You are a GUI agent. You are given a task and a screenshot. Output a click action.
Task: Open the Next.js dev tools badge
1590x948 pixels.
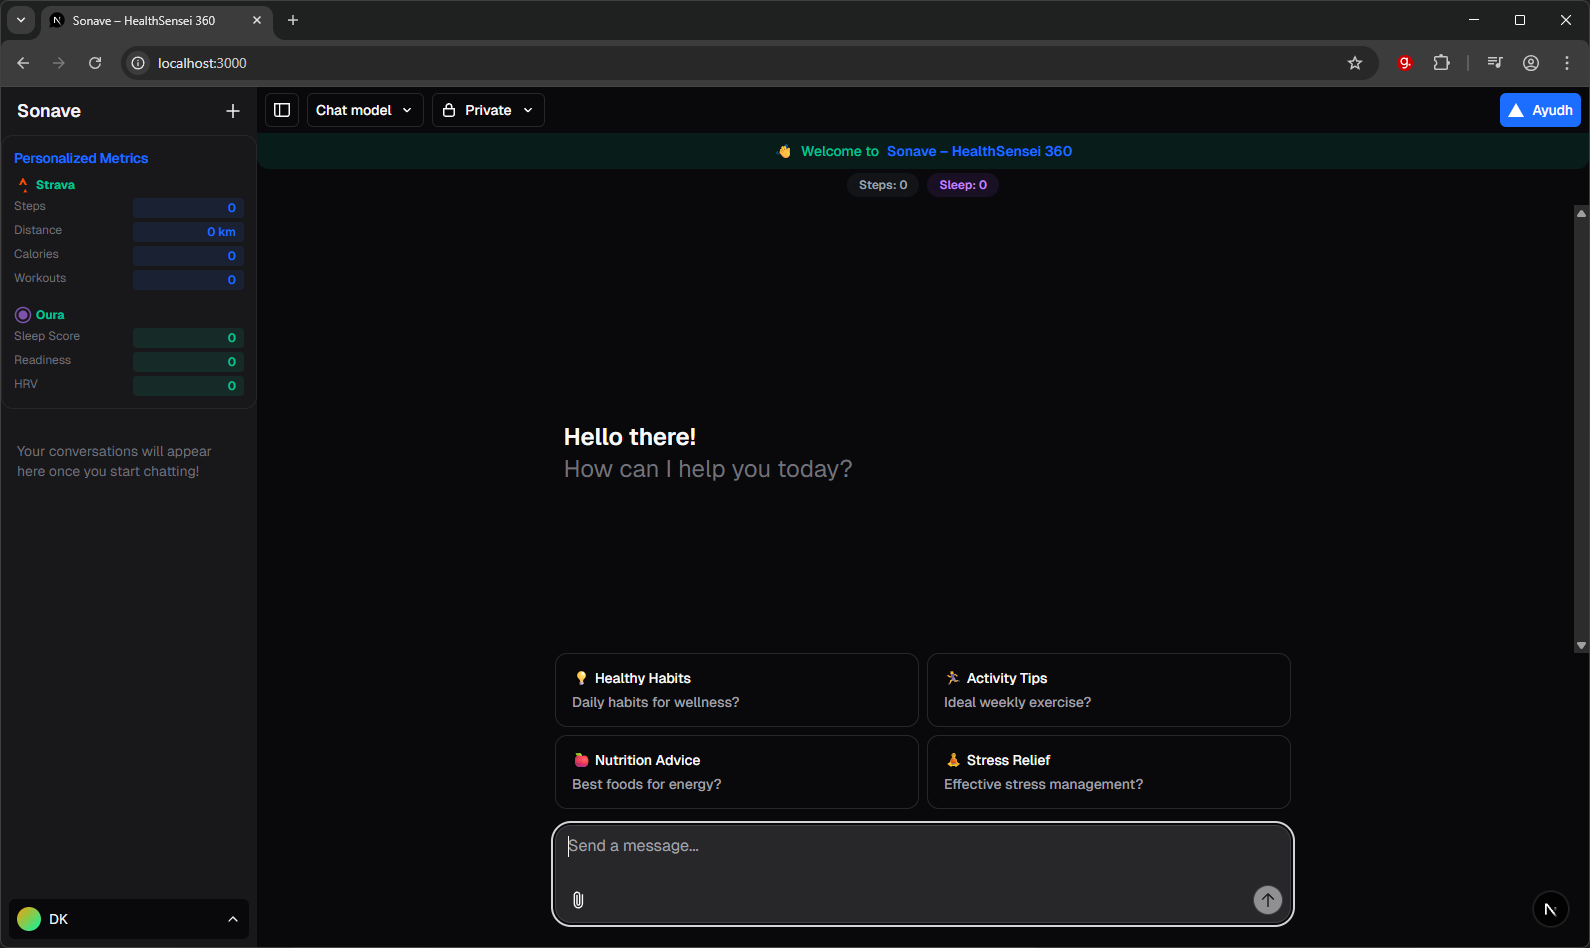[x=1550, y=909]
